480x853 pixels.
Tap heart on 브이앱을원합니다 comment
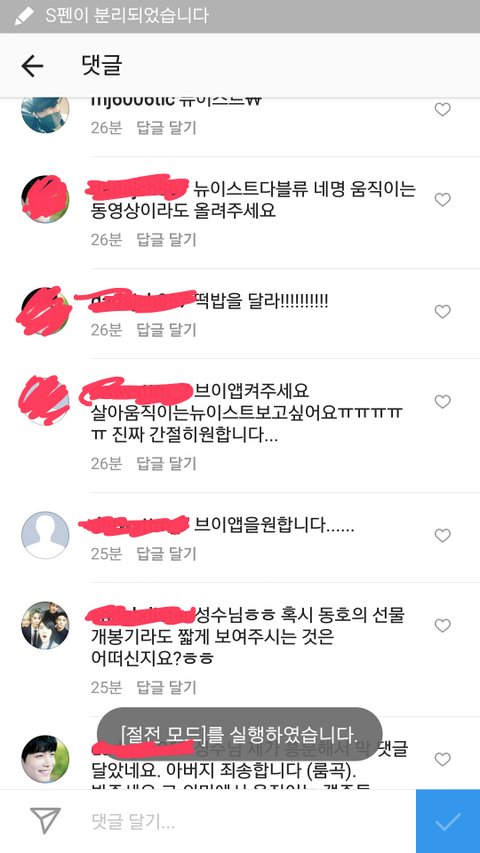point(442,536)
